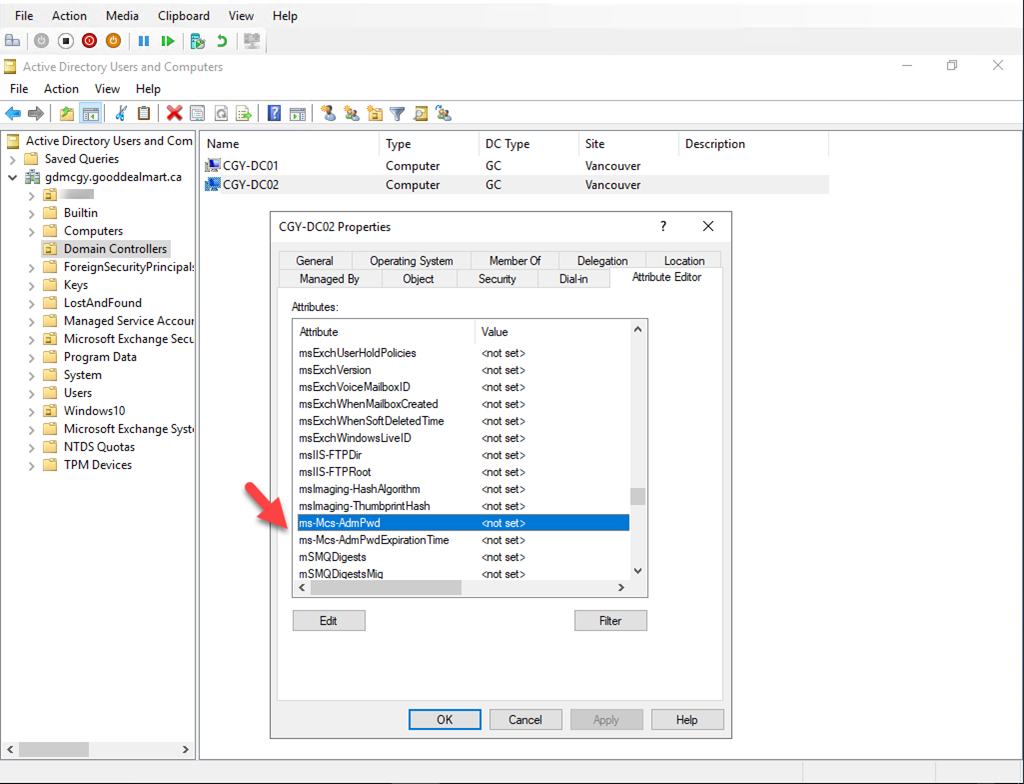1024x784 pixels.
Task: Open the VM window Media menu
Action: point(122,16)
